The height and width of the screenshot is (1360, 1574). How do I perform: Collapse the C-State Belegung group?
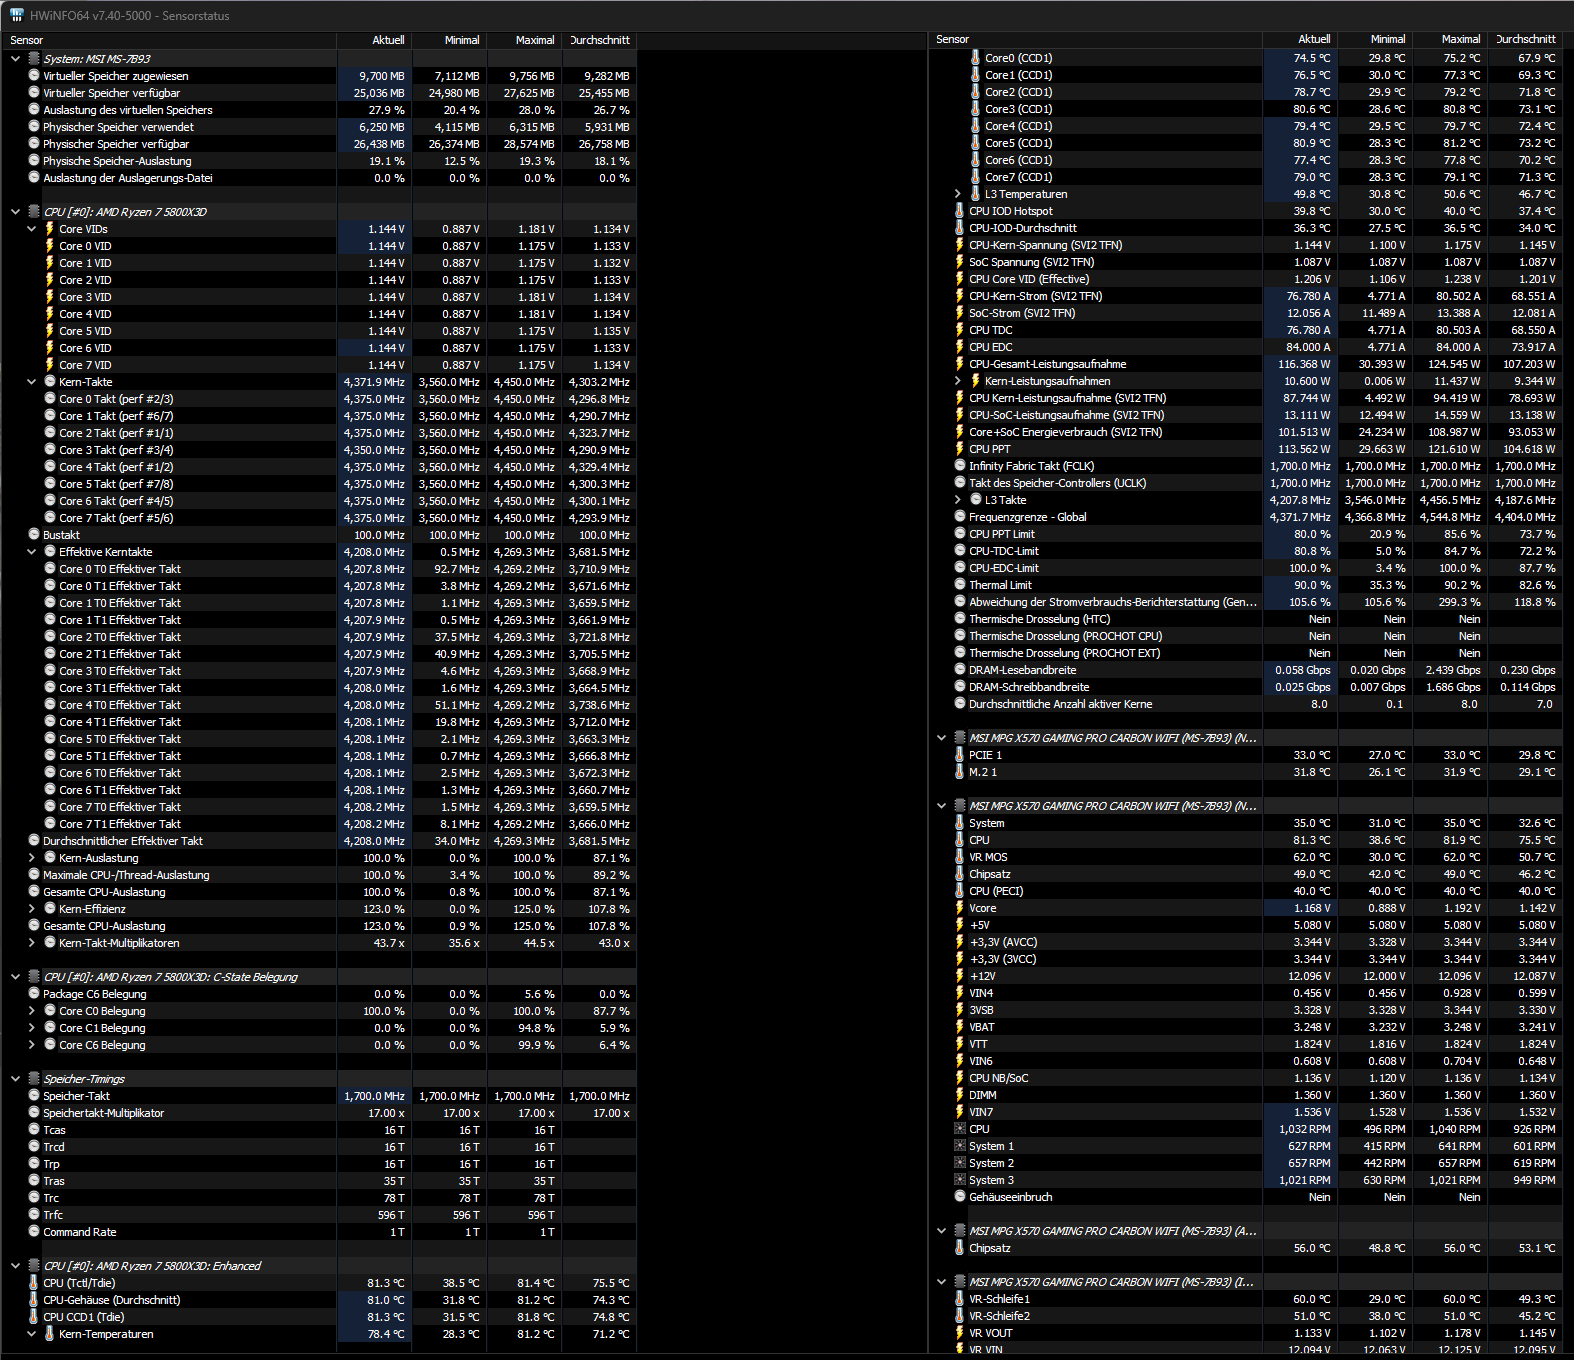tap(15, 977)
